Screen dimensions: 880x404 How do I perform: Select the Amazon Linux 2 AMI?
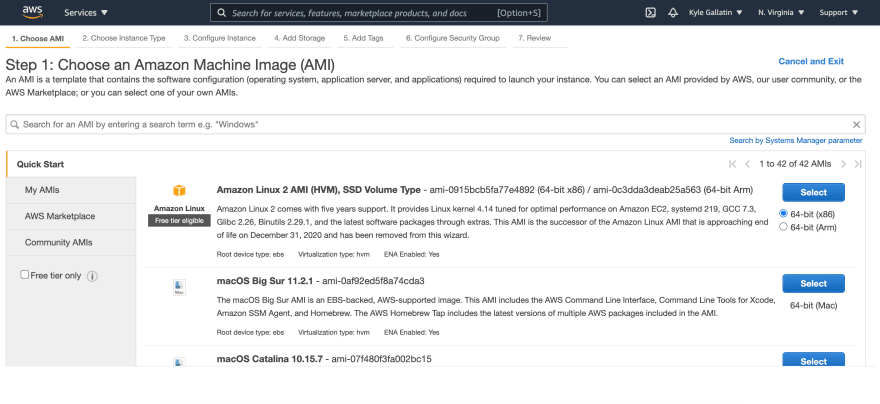[813, 192]
